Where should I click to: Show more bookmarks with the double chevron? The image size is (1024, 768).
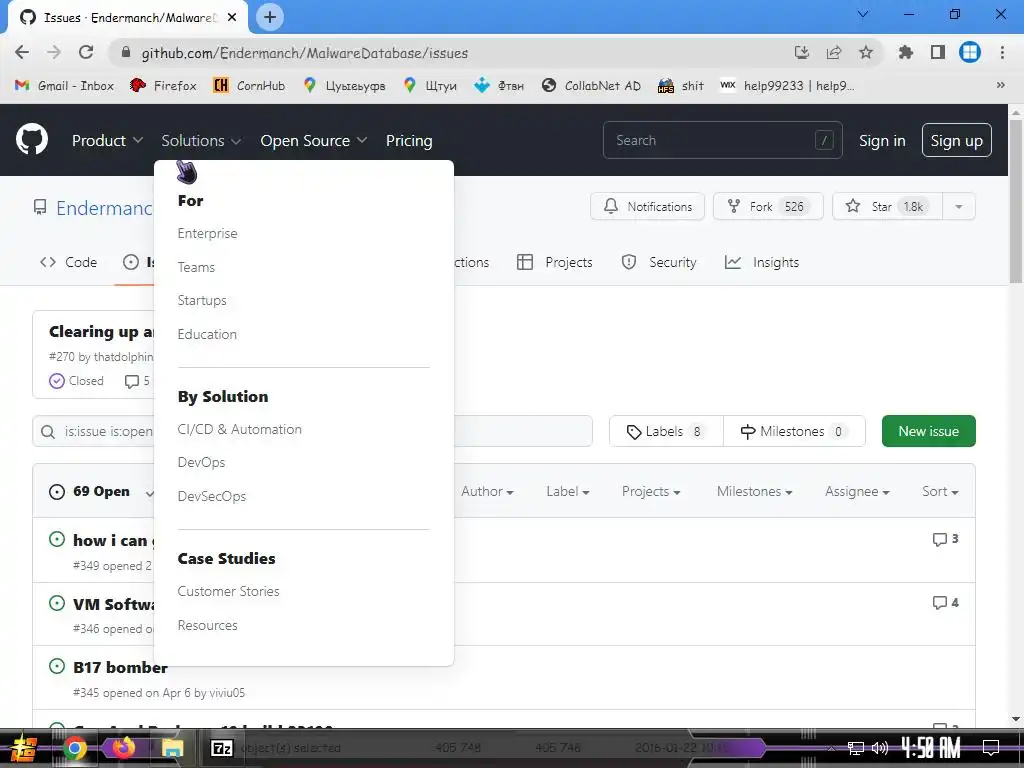point(1000,86)
